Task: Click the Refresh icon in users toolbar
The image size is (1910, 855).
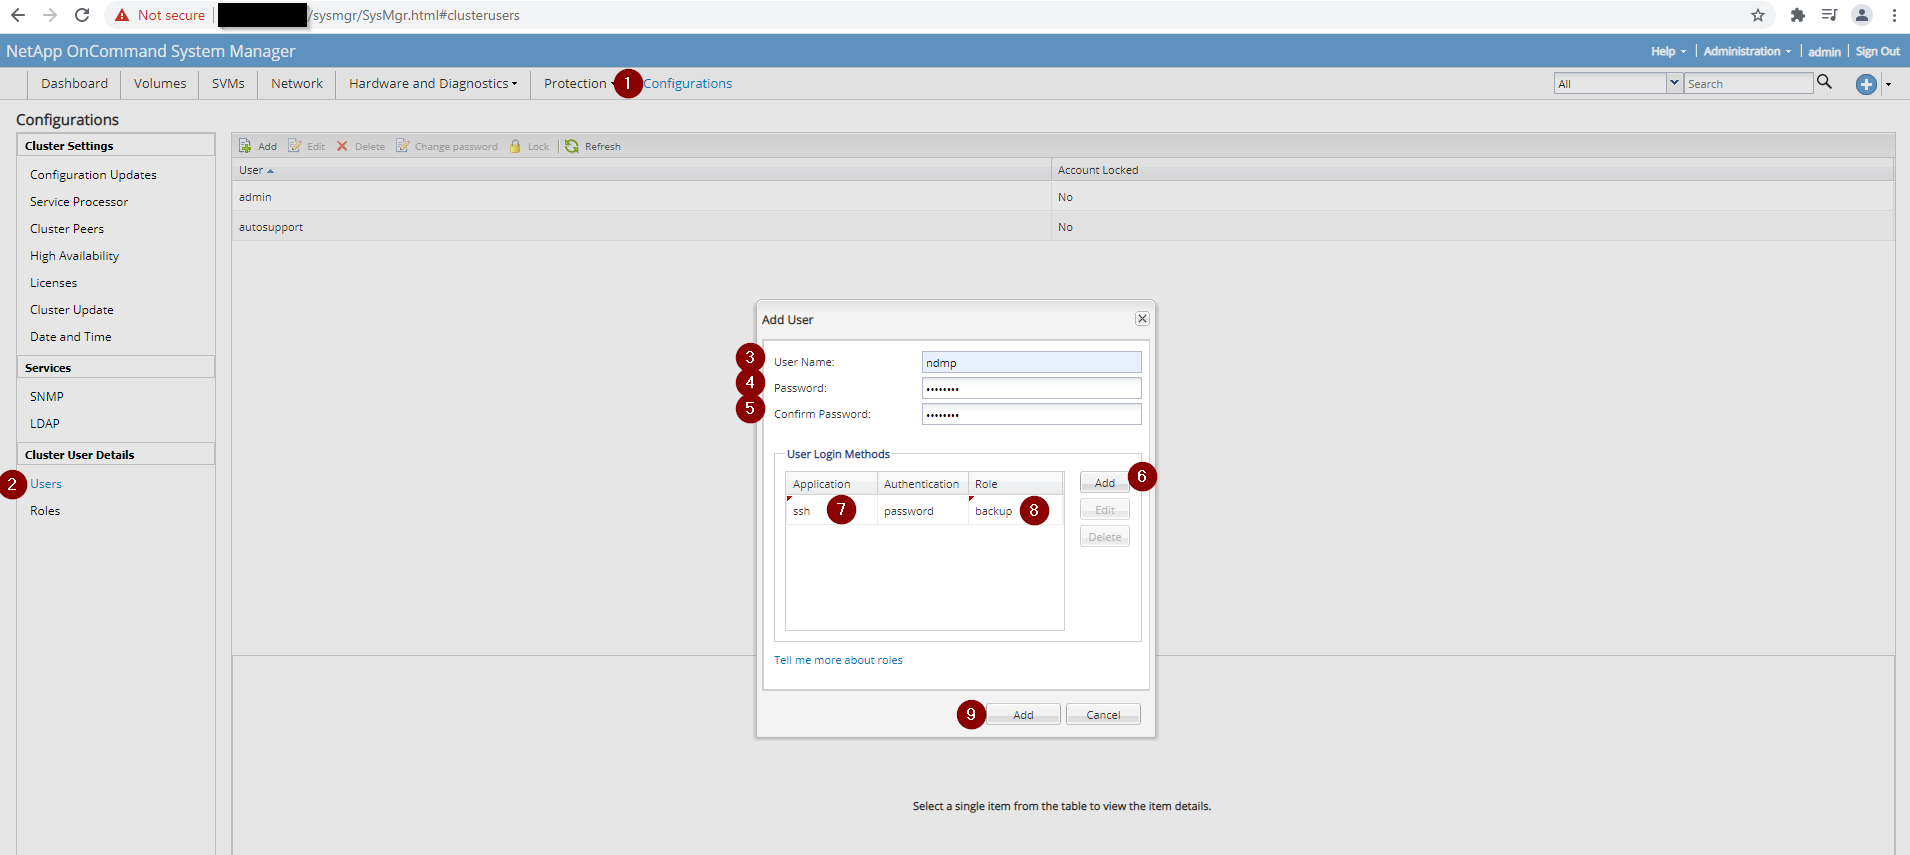Action: tap(572, 146)
